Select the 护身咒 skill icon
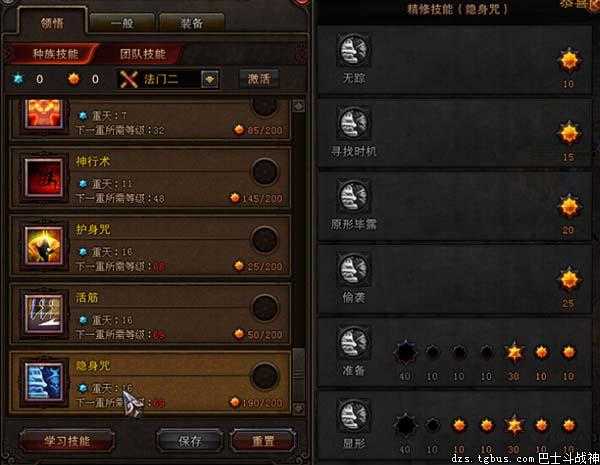The height and width of the screenshot is (465, 600). click(44, 246)
